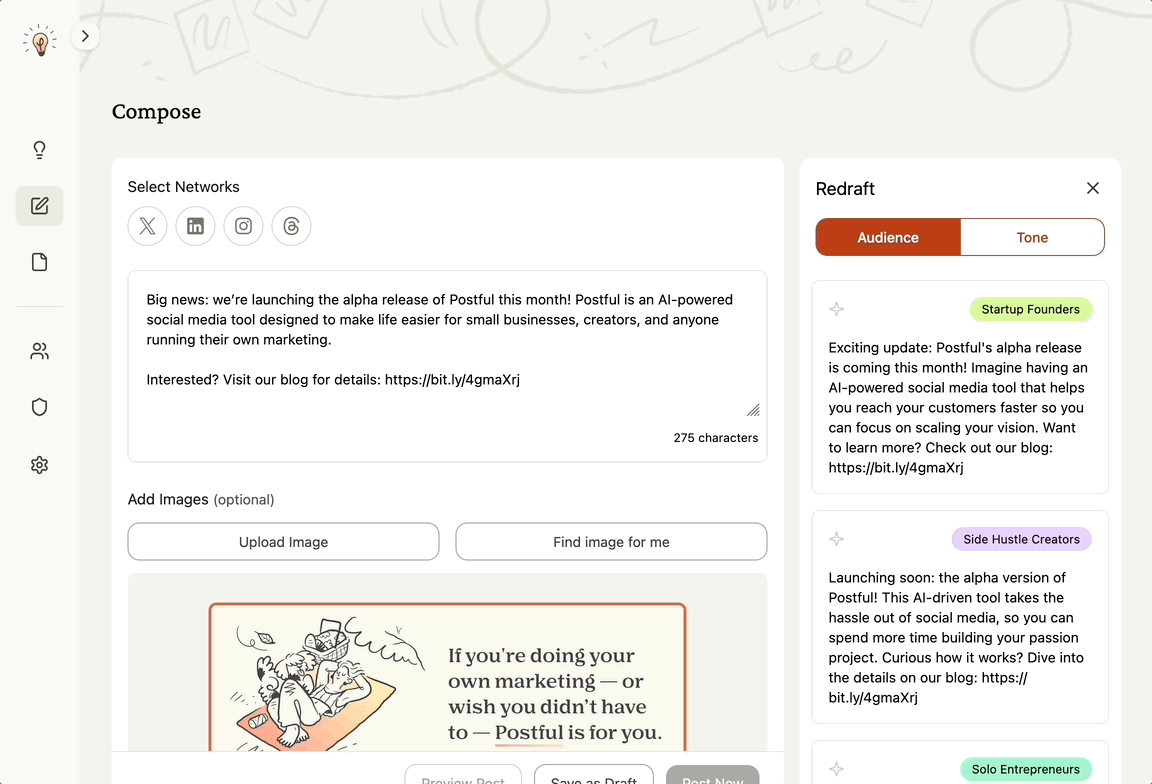Screen dimensions: 1152x784
Task: Switch to the Tone tab
Action: point(1032,238)
